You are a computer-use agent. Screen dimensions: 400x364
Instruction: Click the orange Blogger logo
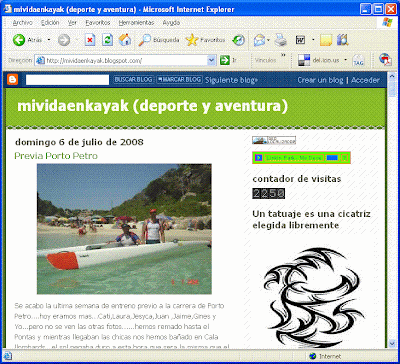(13, 80)
